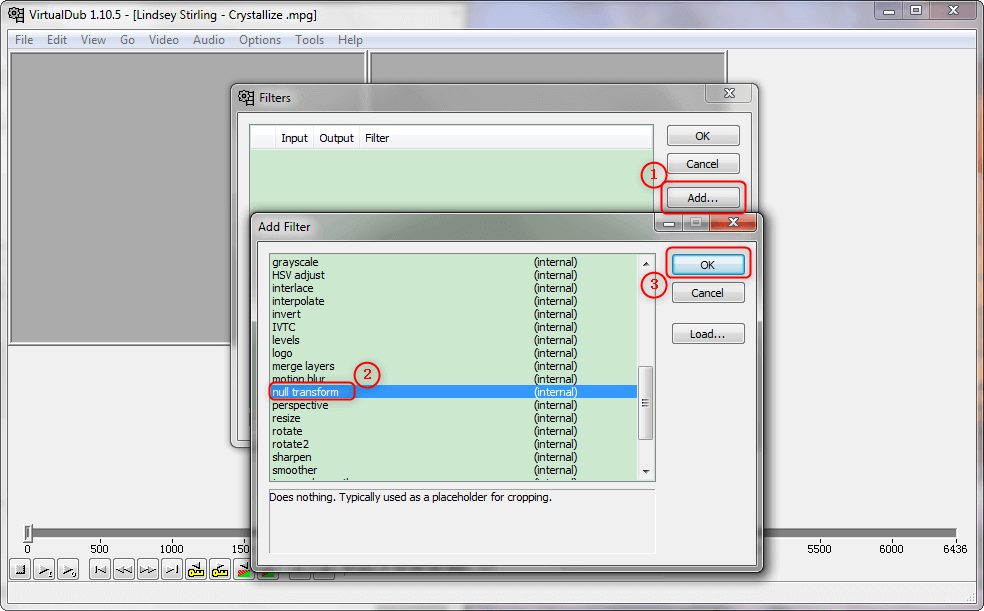984x611 pixels.
Task: Open the Tools menu
Action: pos(309,40)
